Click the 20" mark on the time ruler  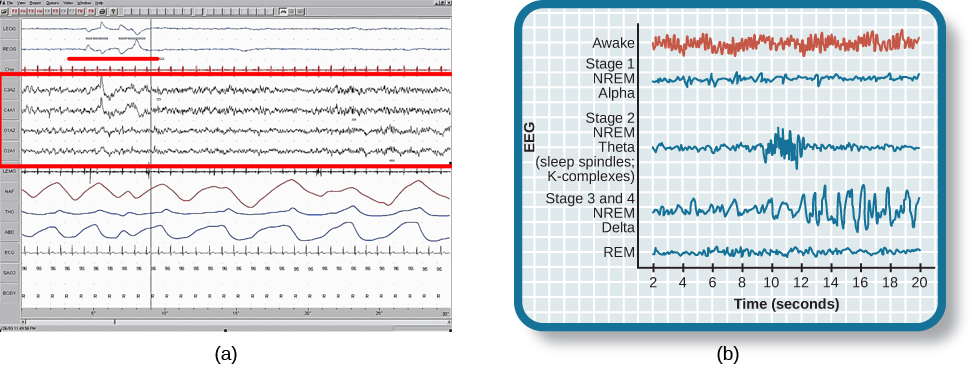[307, 313]
